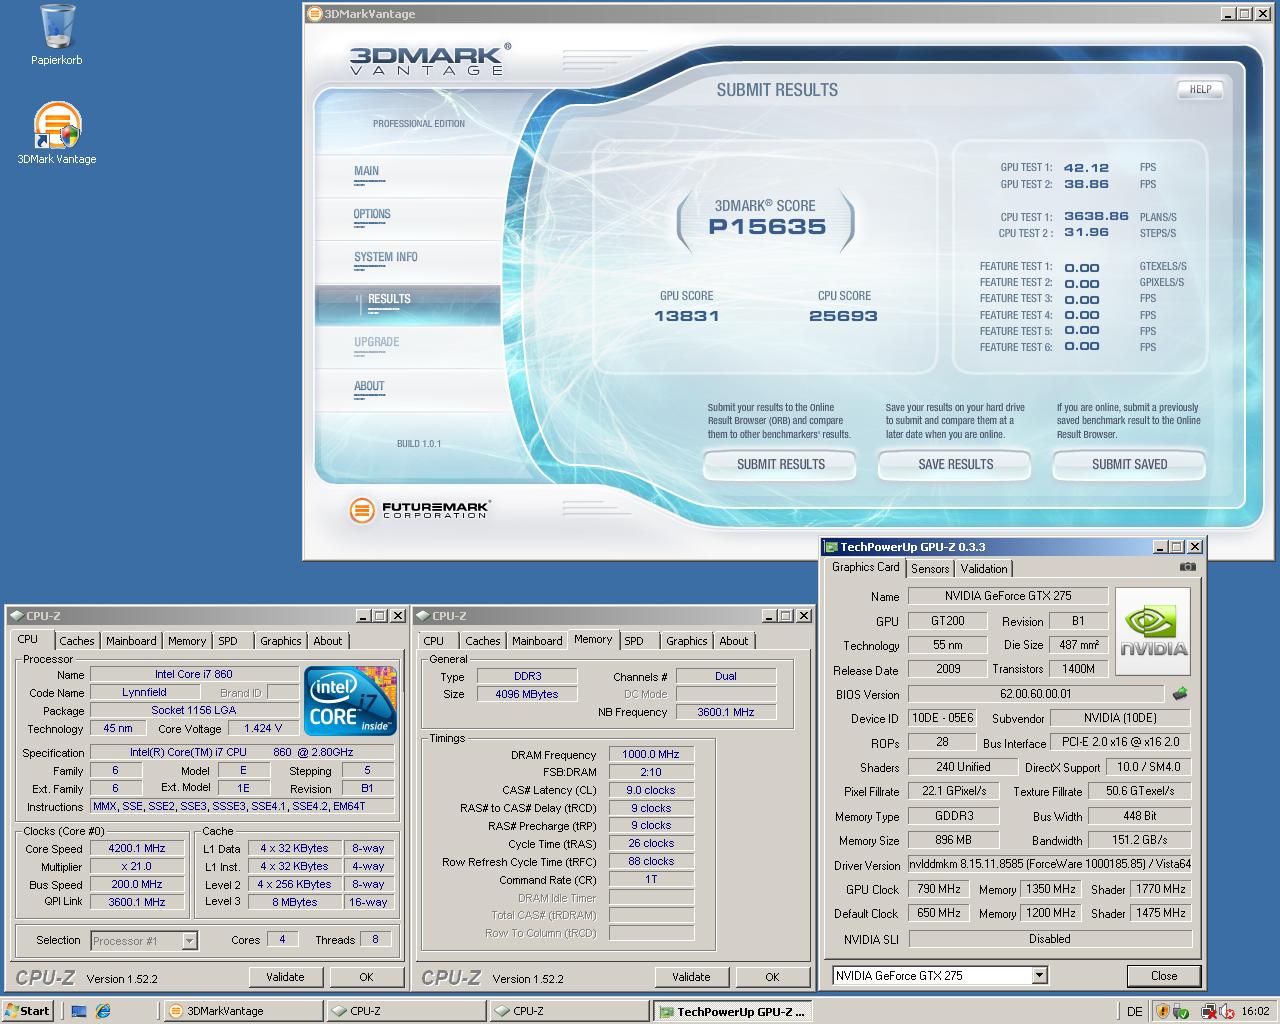Switch to the 3DMarkVantage taskbar button
Viewport: 1280px width, 1024px height.
[243, 1011]
